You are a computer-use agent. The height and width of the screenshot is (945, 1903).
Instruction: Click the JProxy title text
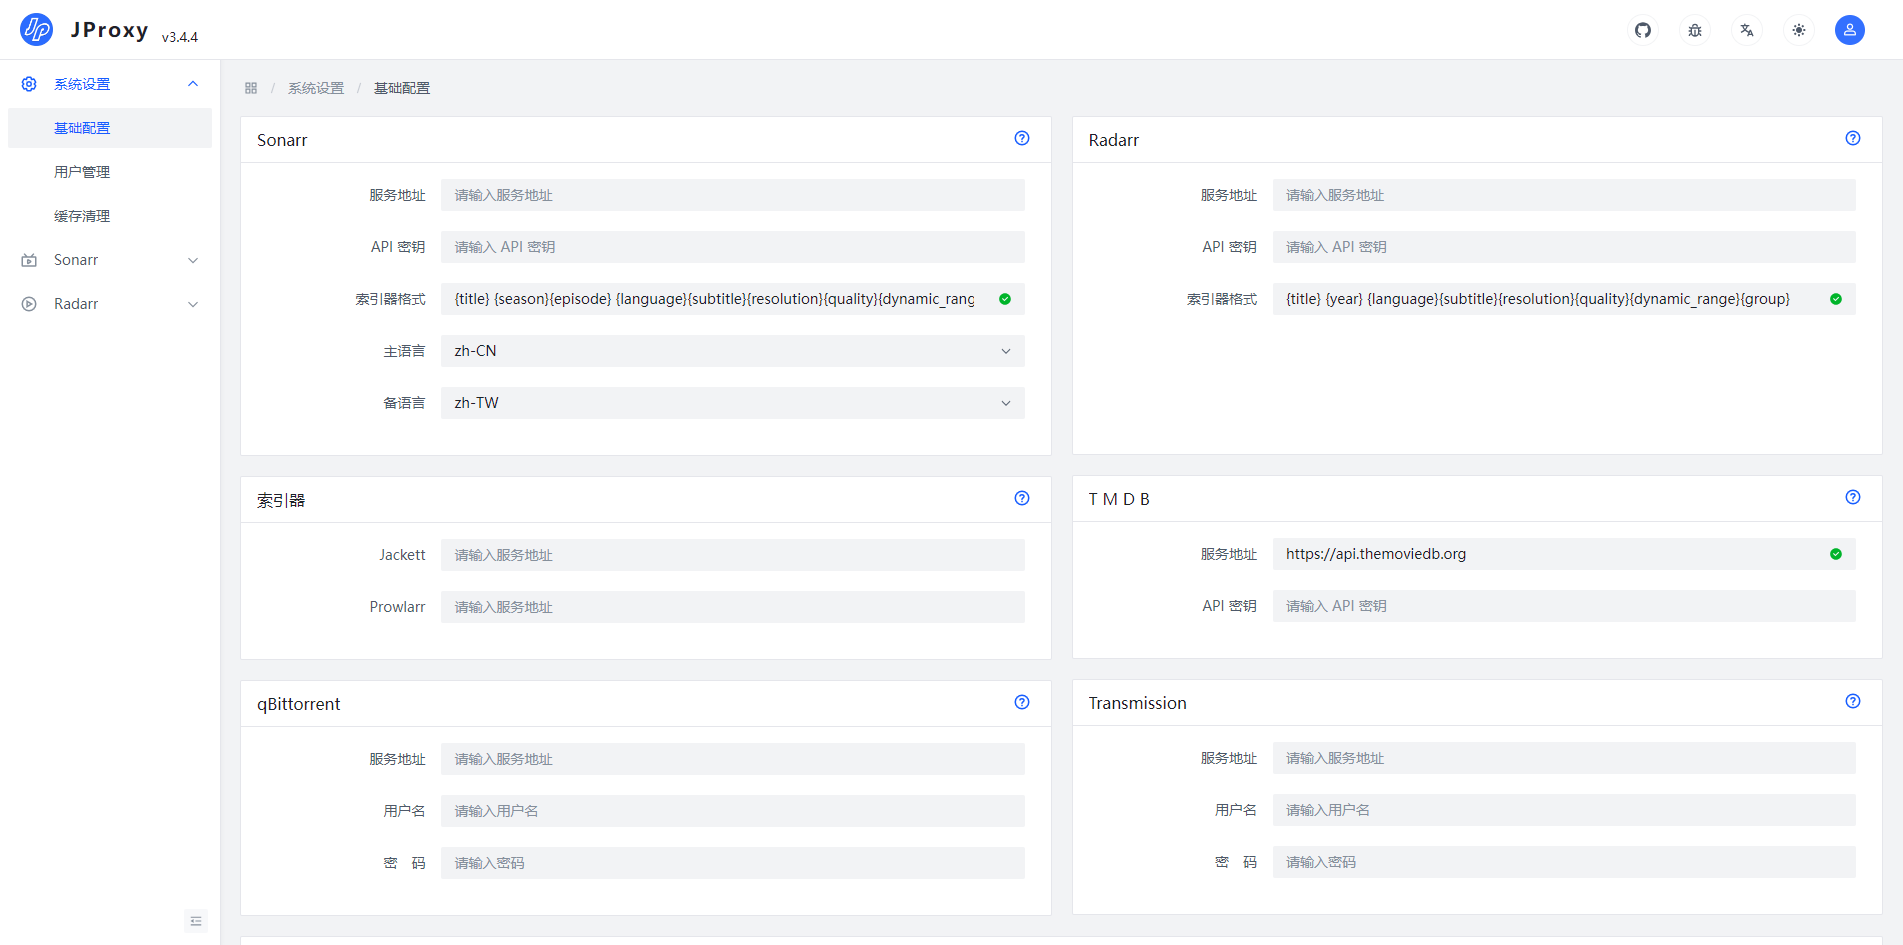(110, 30)
